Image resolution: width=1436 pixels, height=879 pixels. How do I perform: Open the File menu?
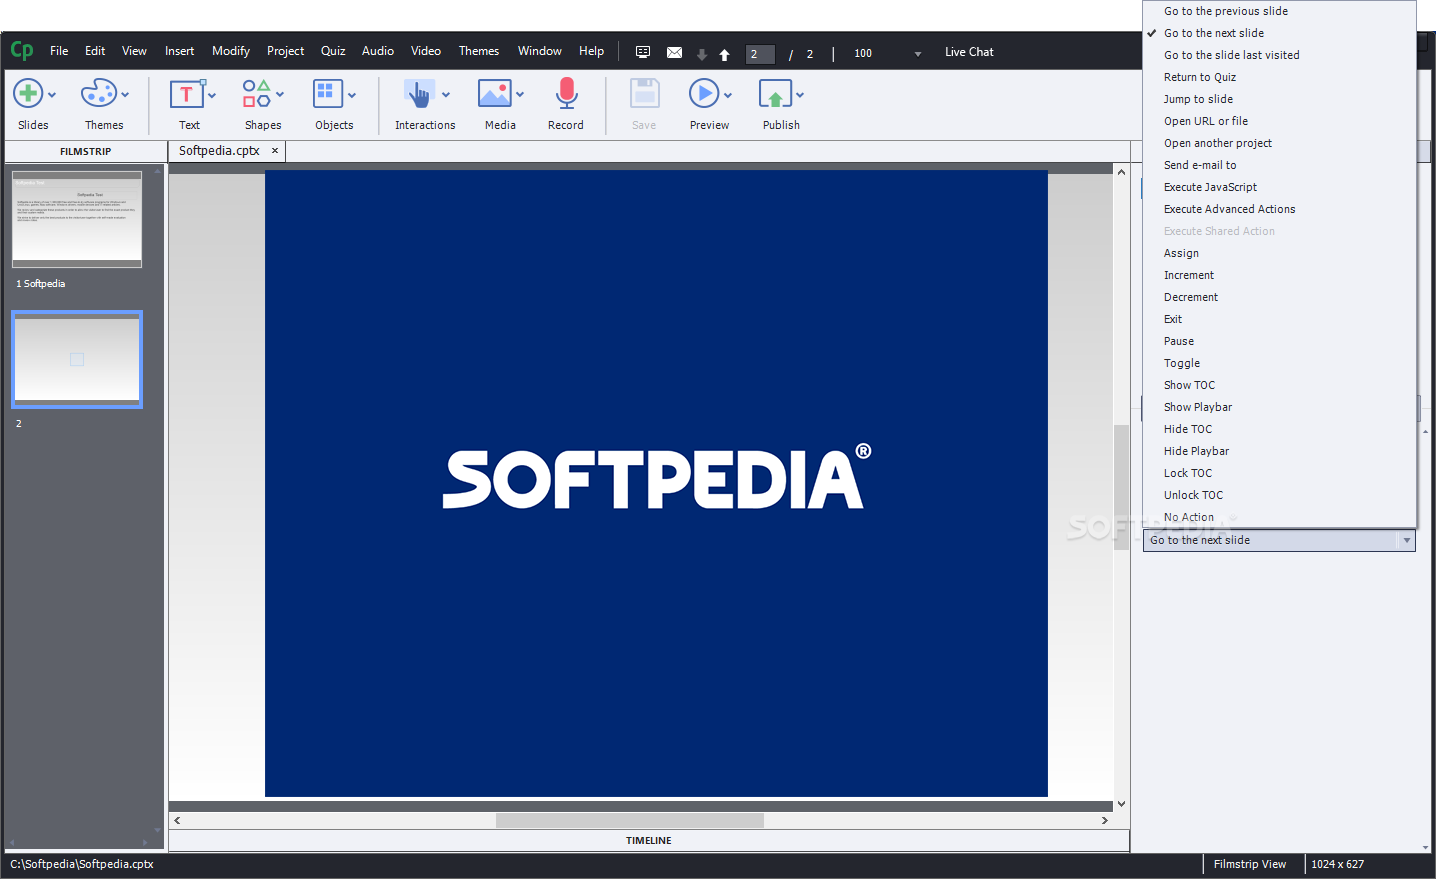click(x=59, y=51)
